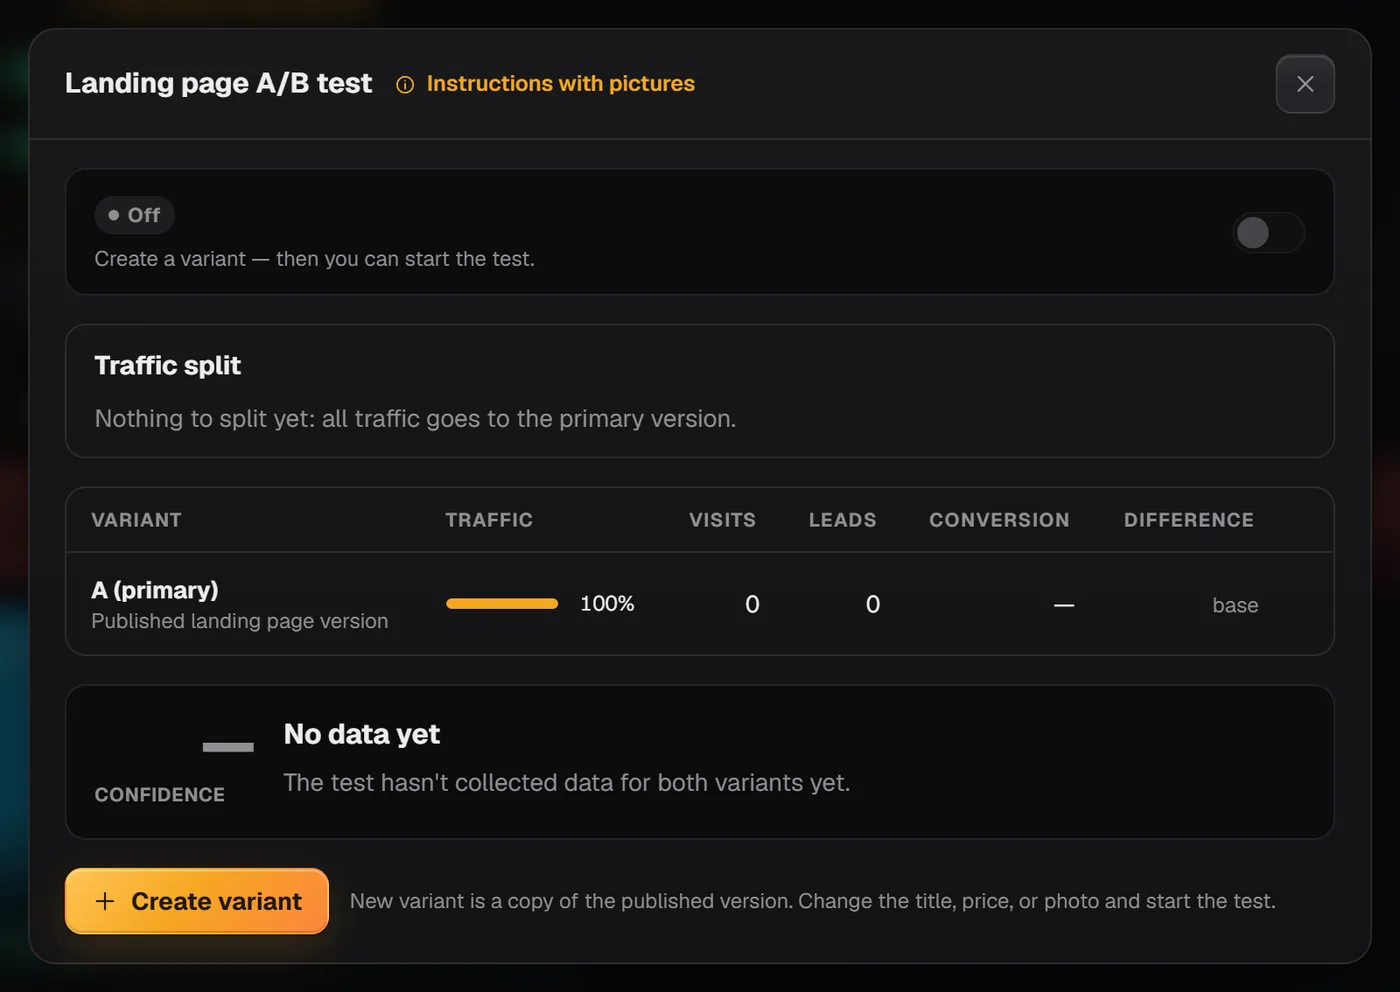Image resolution: width=1400 pixels, height=992 pixels.
Task: Click the LEADS column header
Action: [842, 520]
